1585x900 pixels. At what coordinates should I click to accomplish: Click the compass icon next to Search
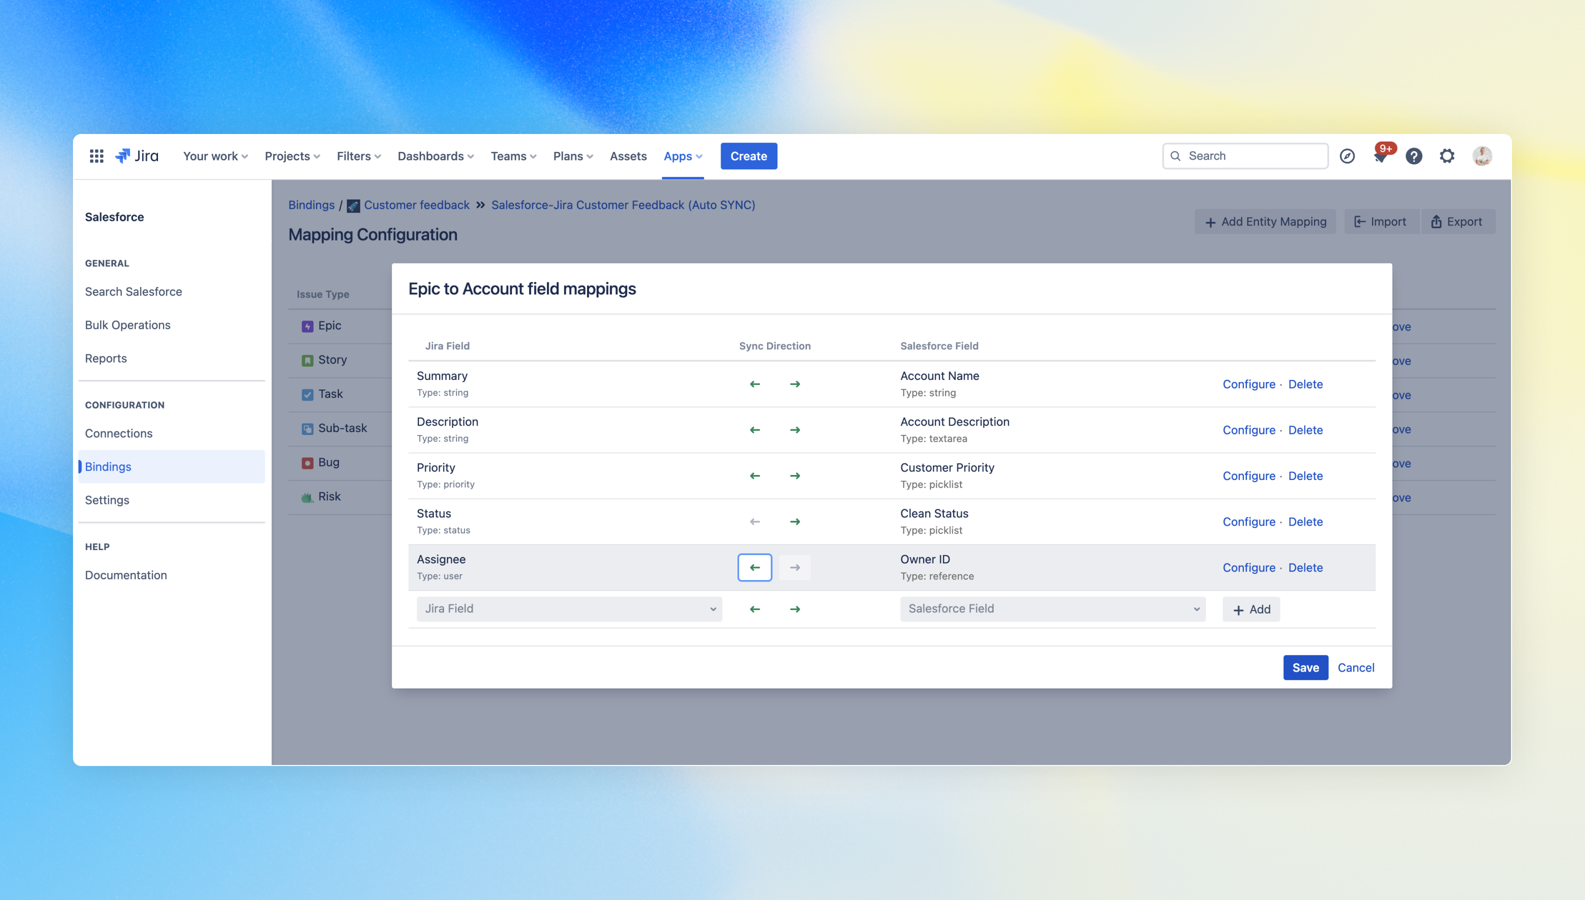coord(1347,156)
